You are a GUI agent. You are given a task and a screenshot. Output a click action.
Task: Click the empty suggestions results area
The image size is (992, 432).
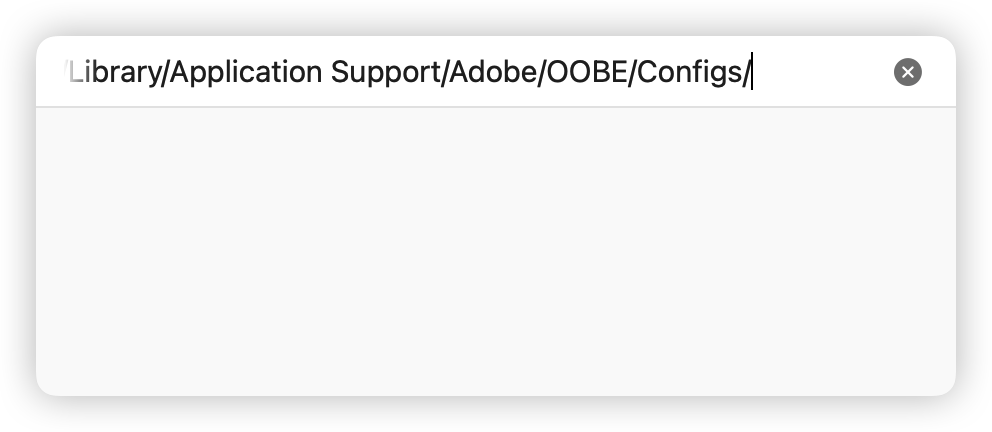(496, 251)
